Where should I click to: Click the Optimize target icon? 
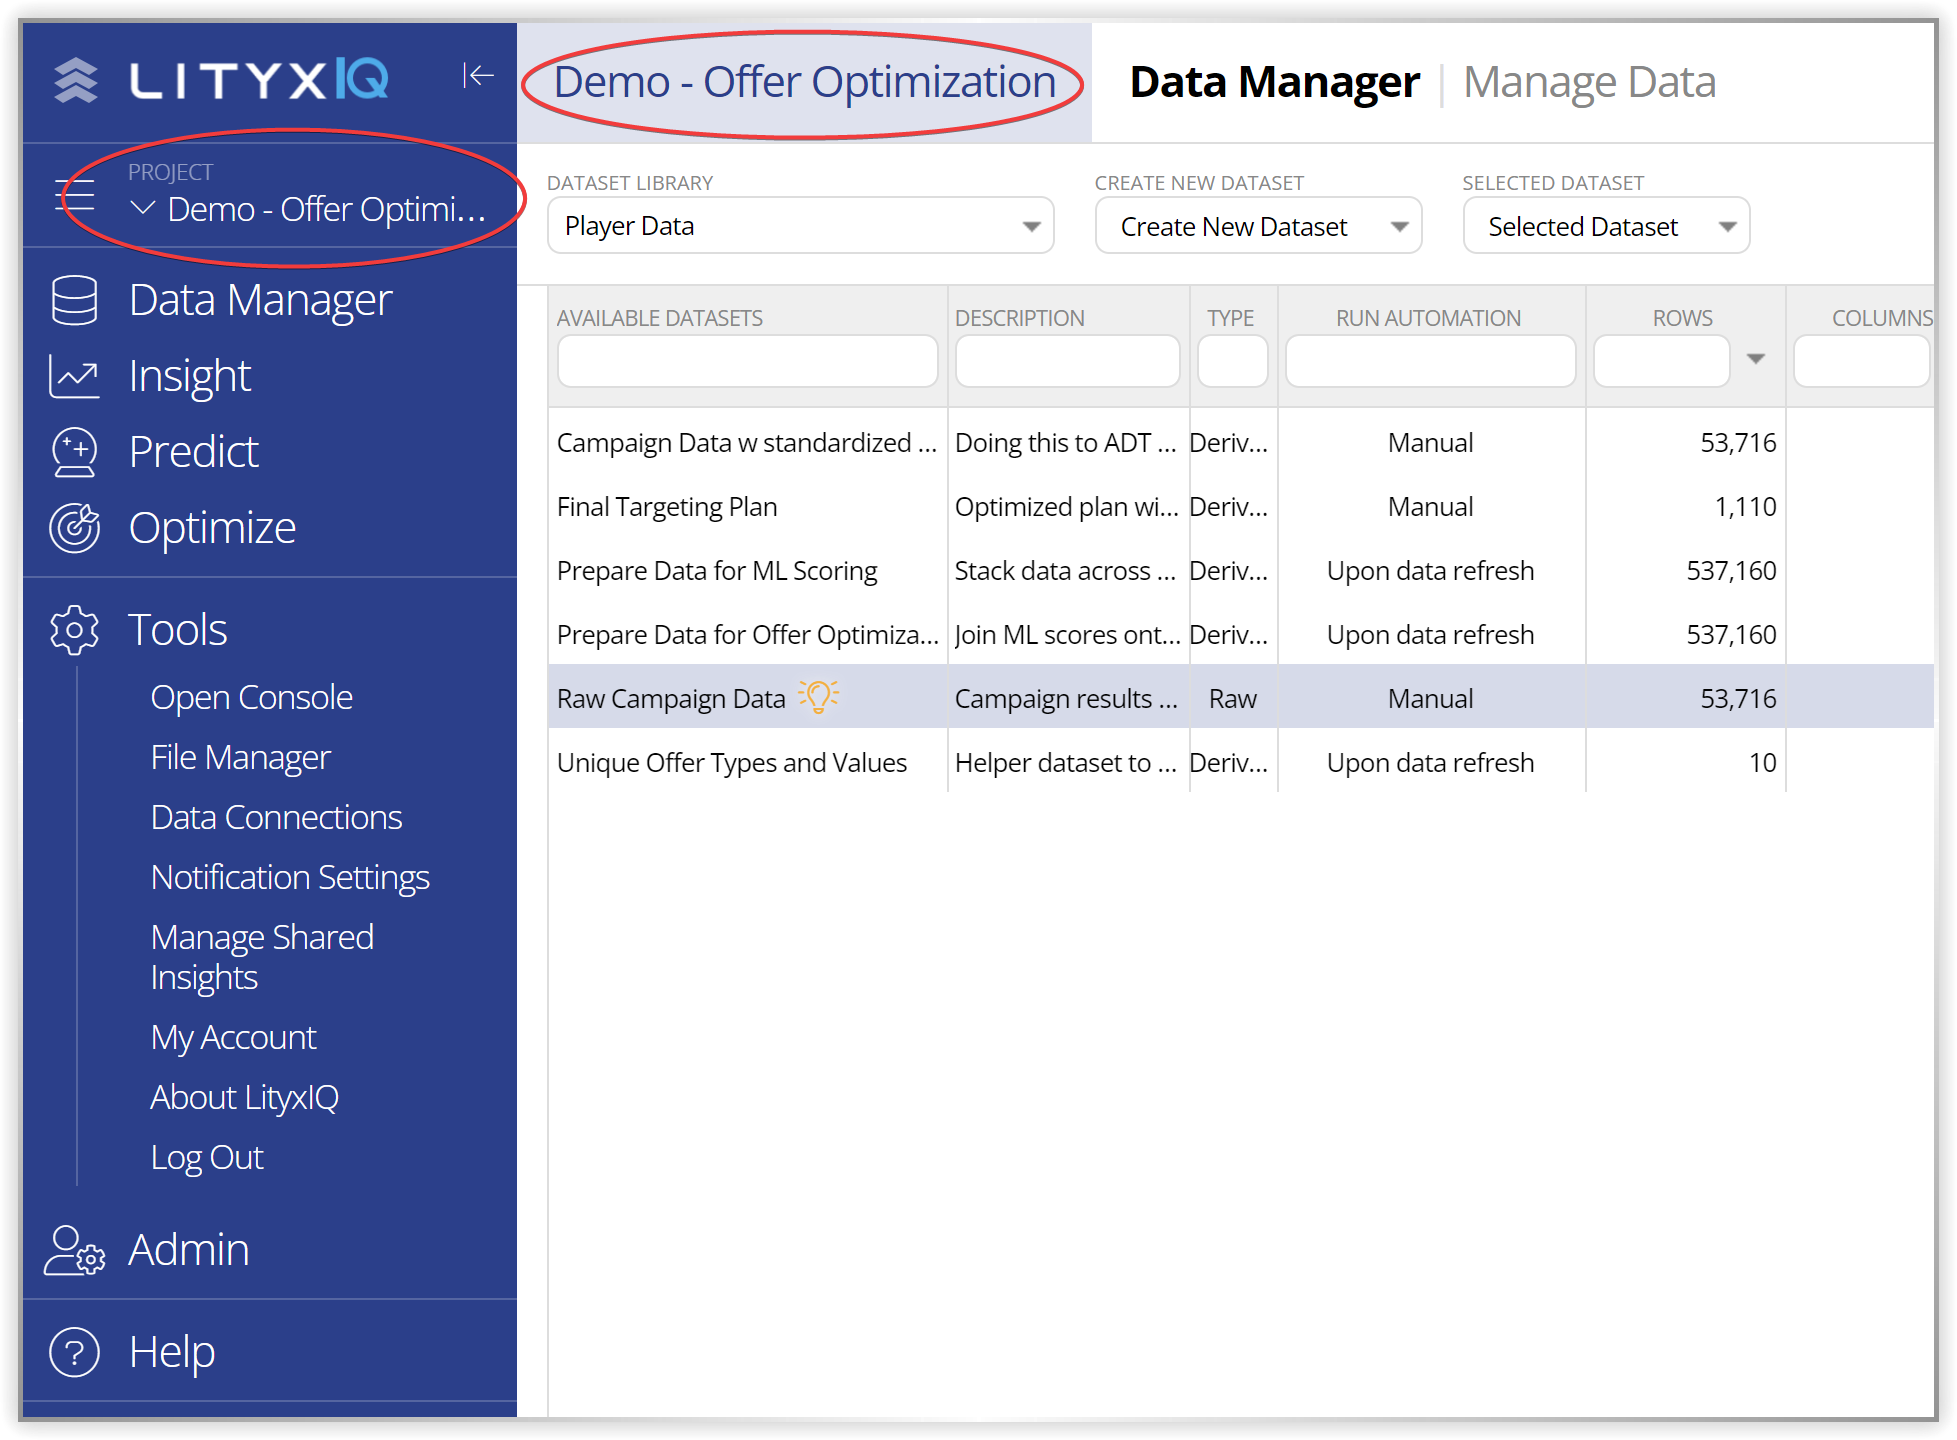74,528
